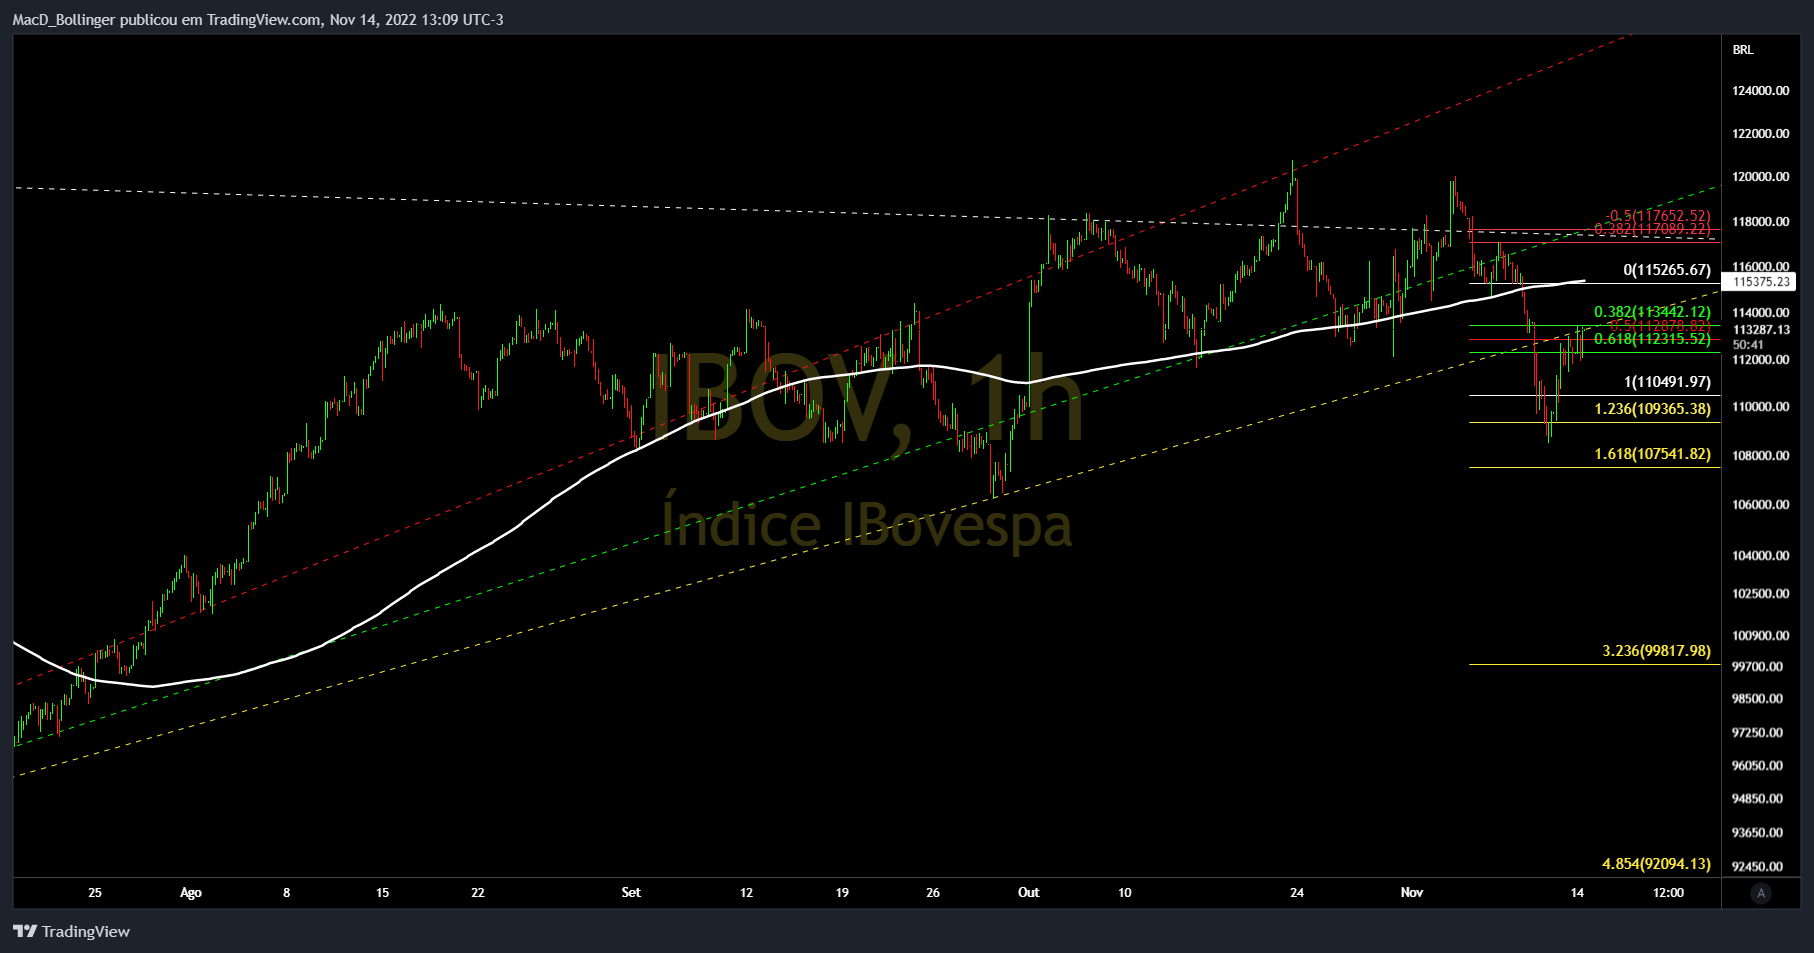The height and width of the screenshot is (953, 1814).
Task: Click the 115375.23 moving average price tag
Action: (x=1761, y=282)
